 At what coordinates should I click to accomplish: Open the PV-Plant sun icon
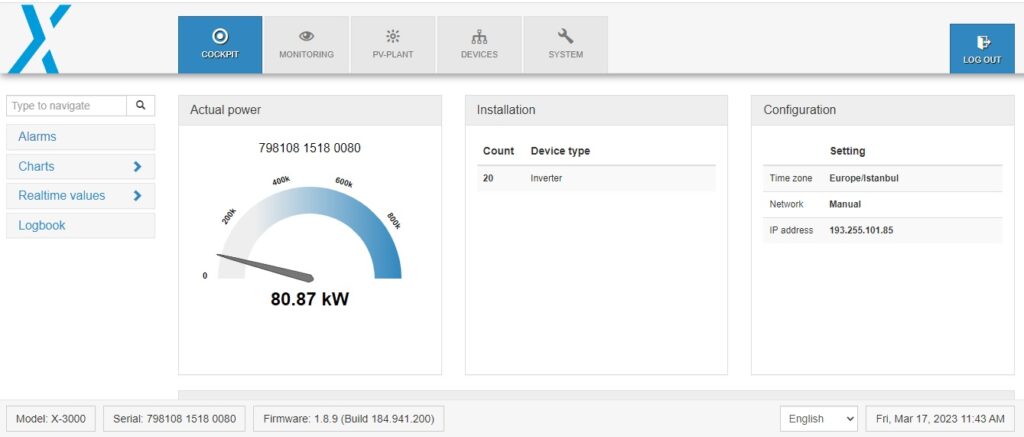(392, 36)
